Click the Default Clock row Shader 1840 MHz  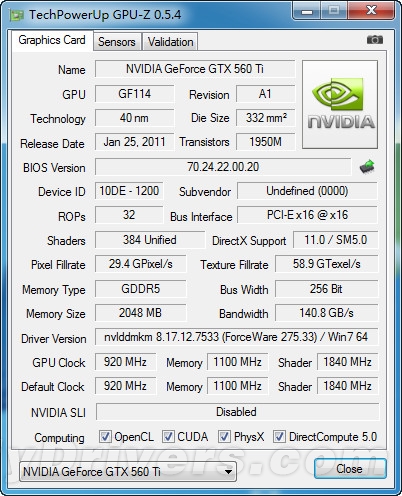click(x=347, y=386)
